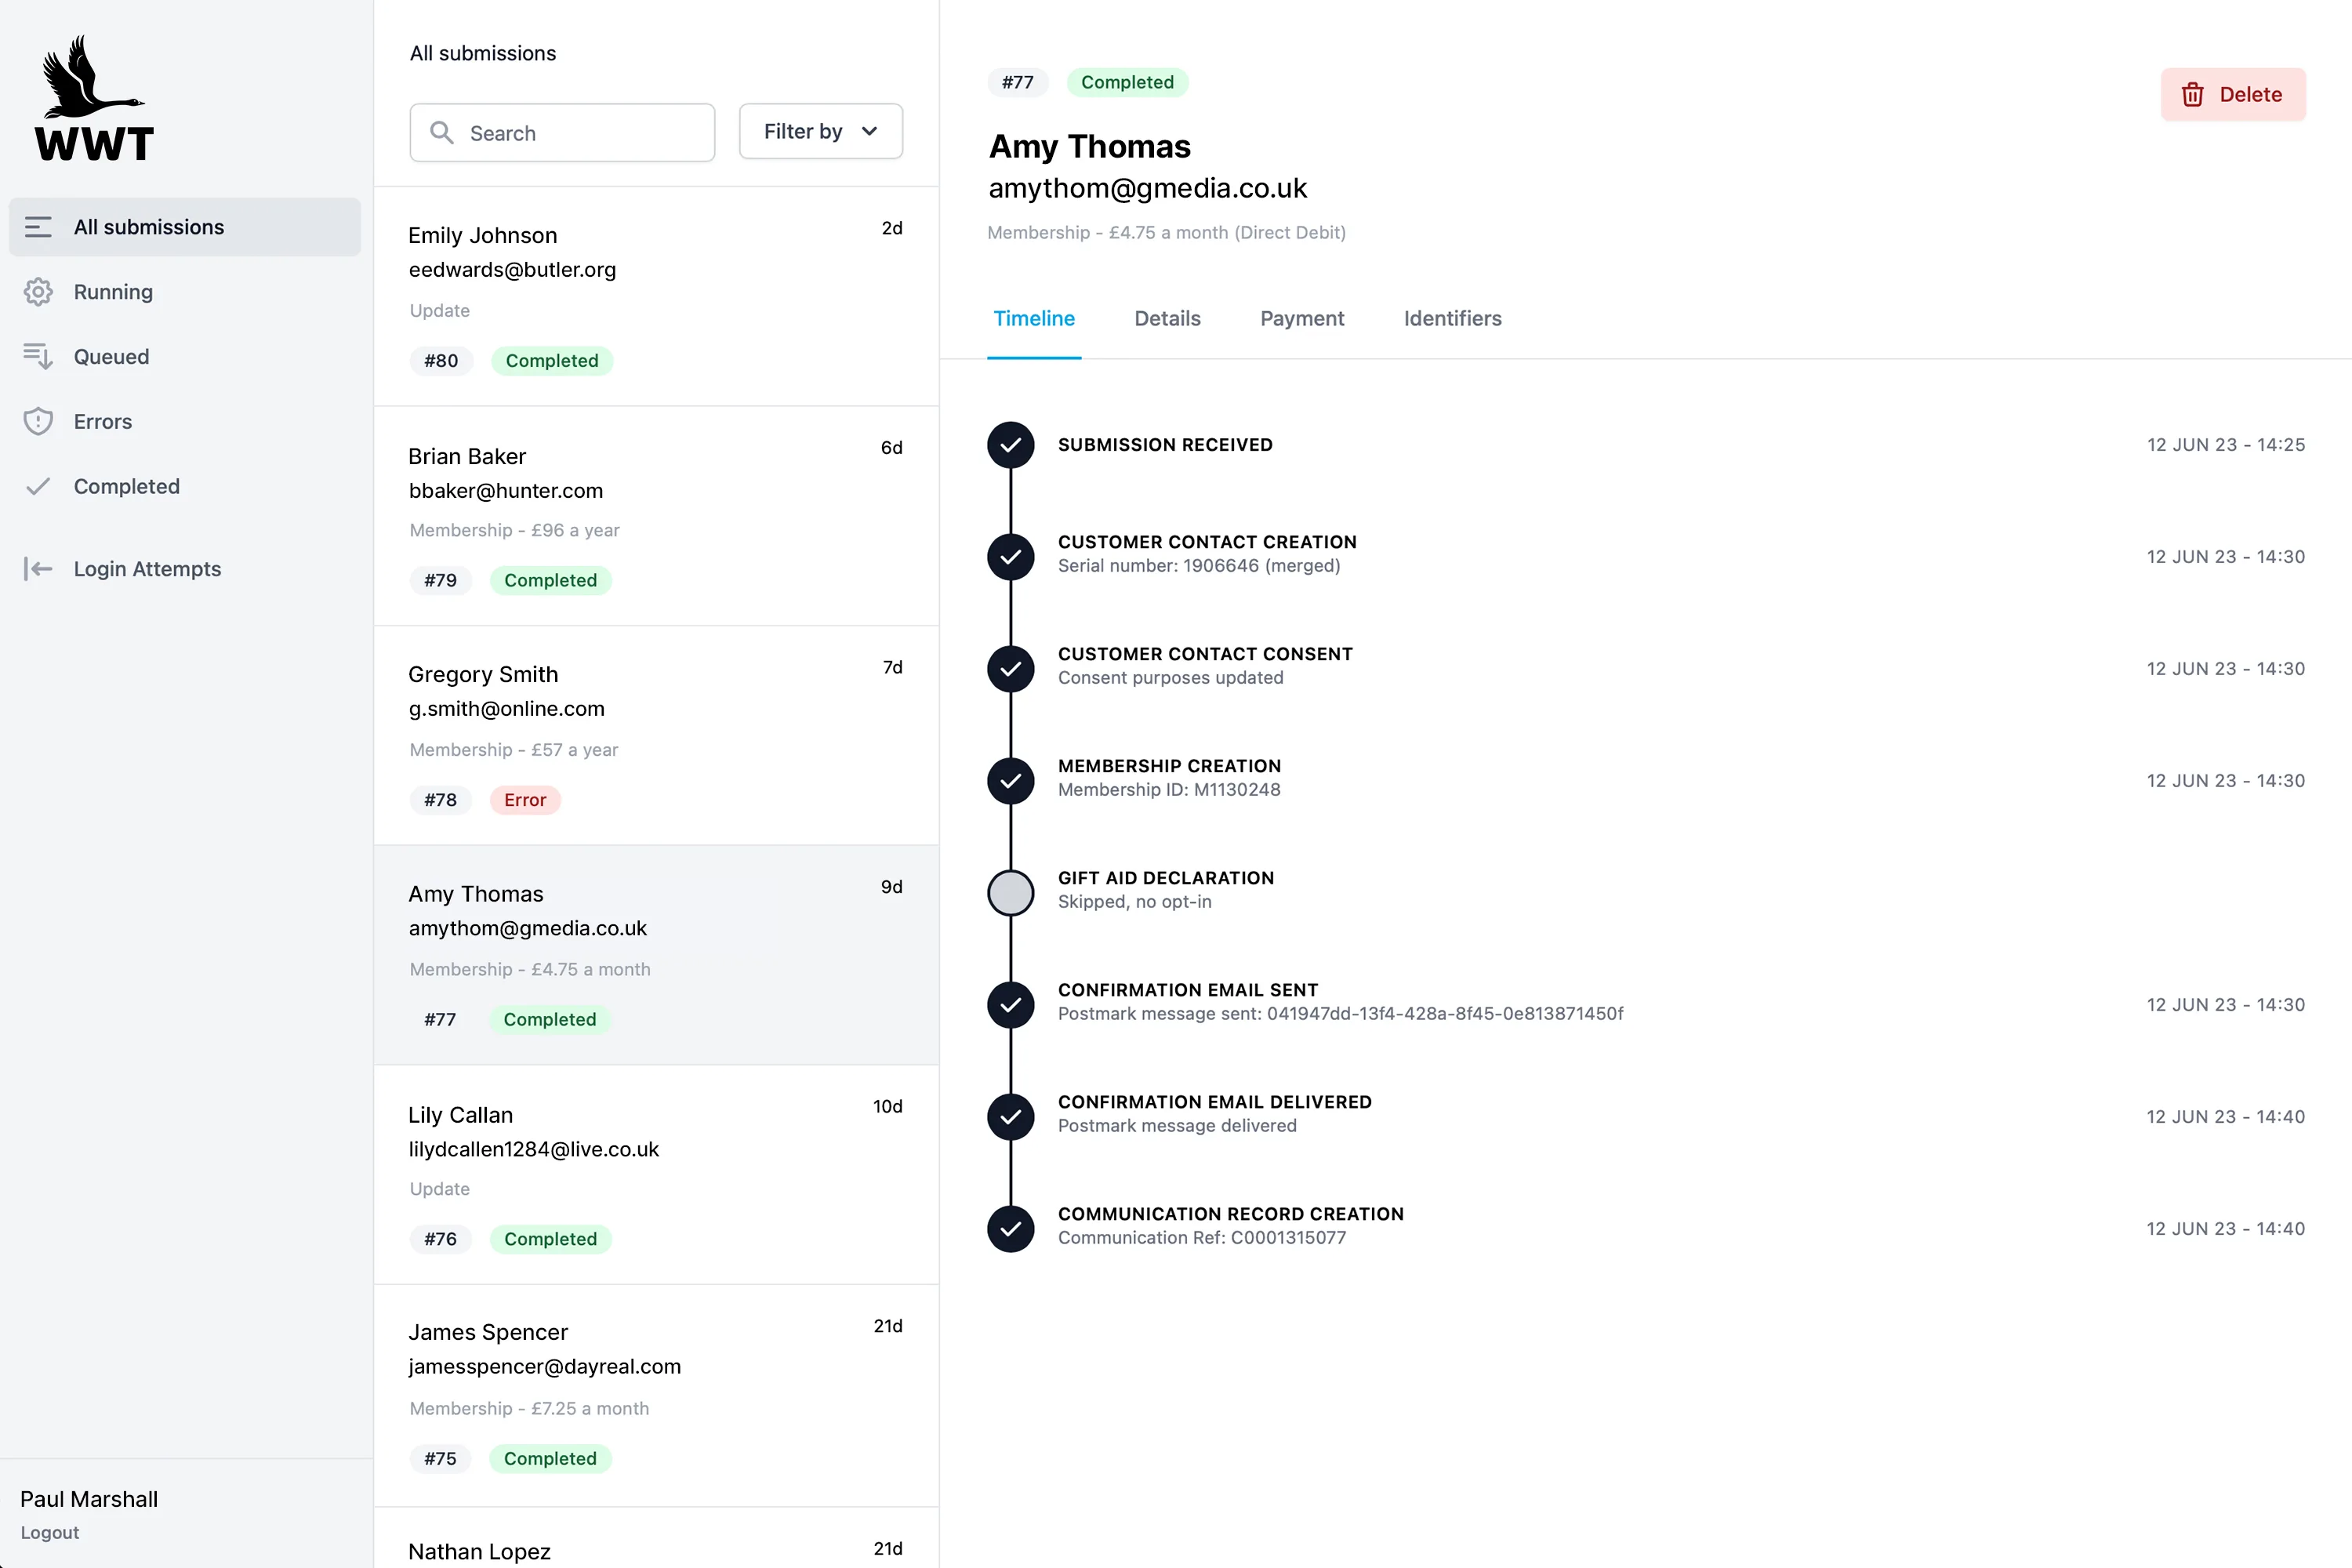The image size is (2352, 1568).
Task: Click the Errors shield icon
Action: (x=38, y=422)
